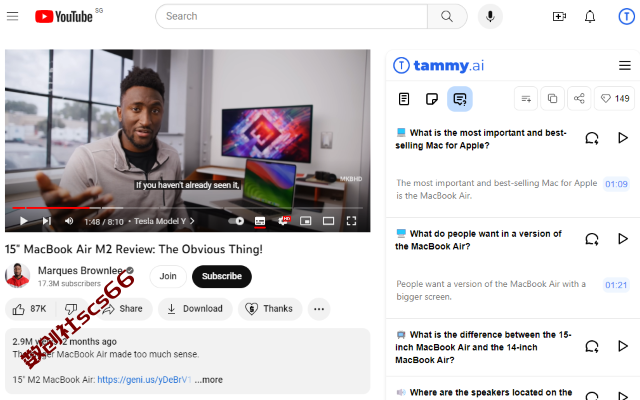Play the best-selling Mac question segment
Viewport: 640px width, 400px height.
pyautogui.click(x=622, y=138)
